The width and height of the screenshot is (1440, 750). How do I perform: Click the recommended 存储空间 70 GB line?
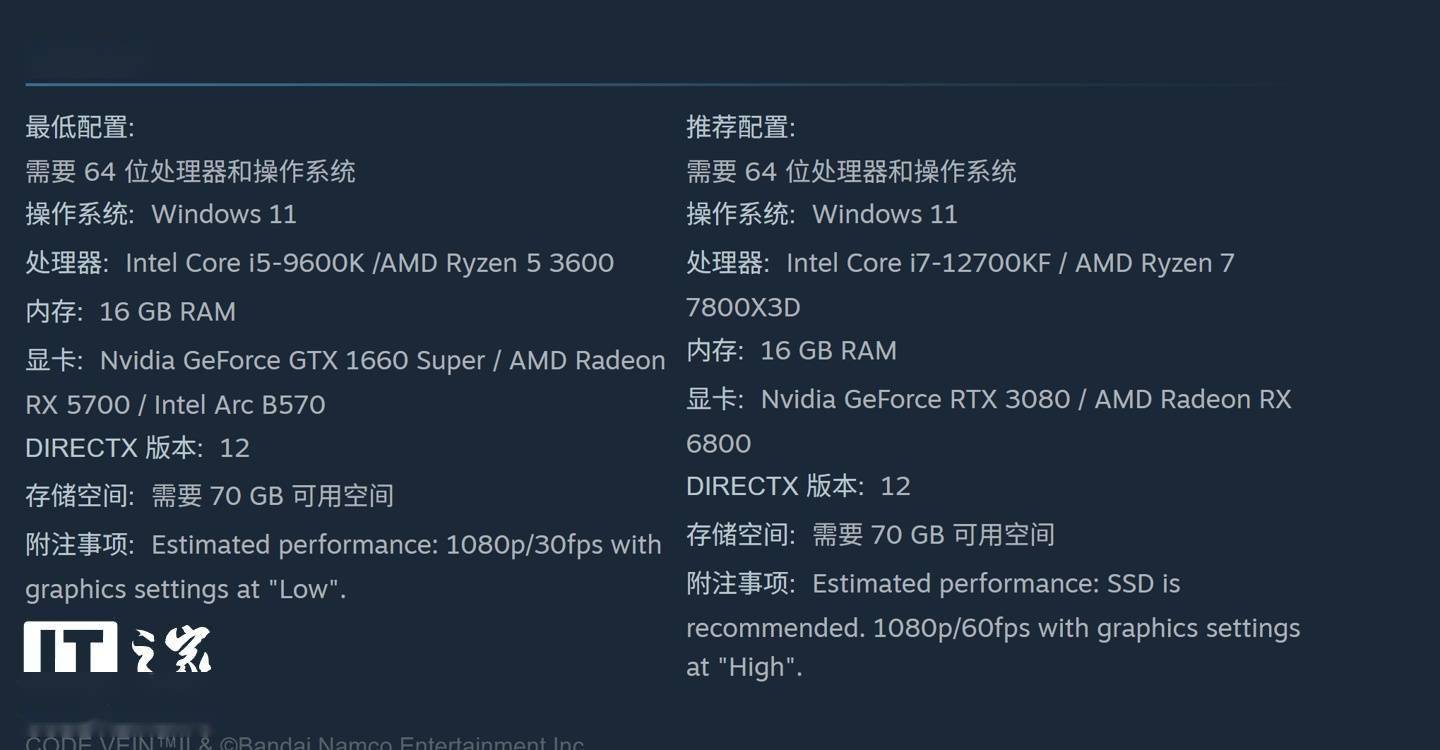point(871,535)
